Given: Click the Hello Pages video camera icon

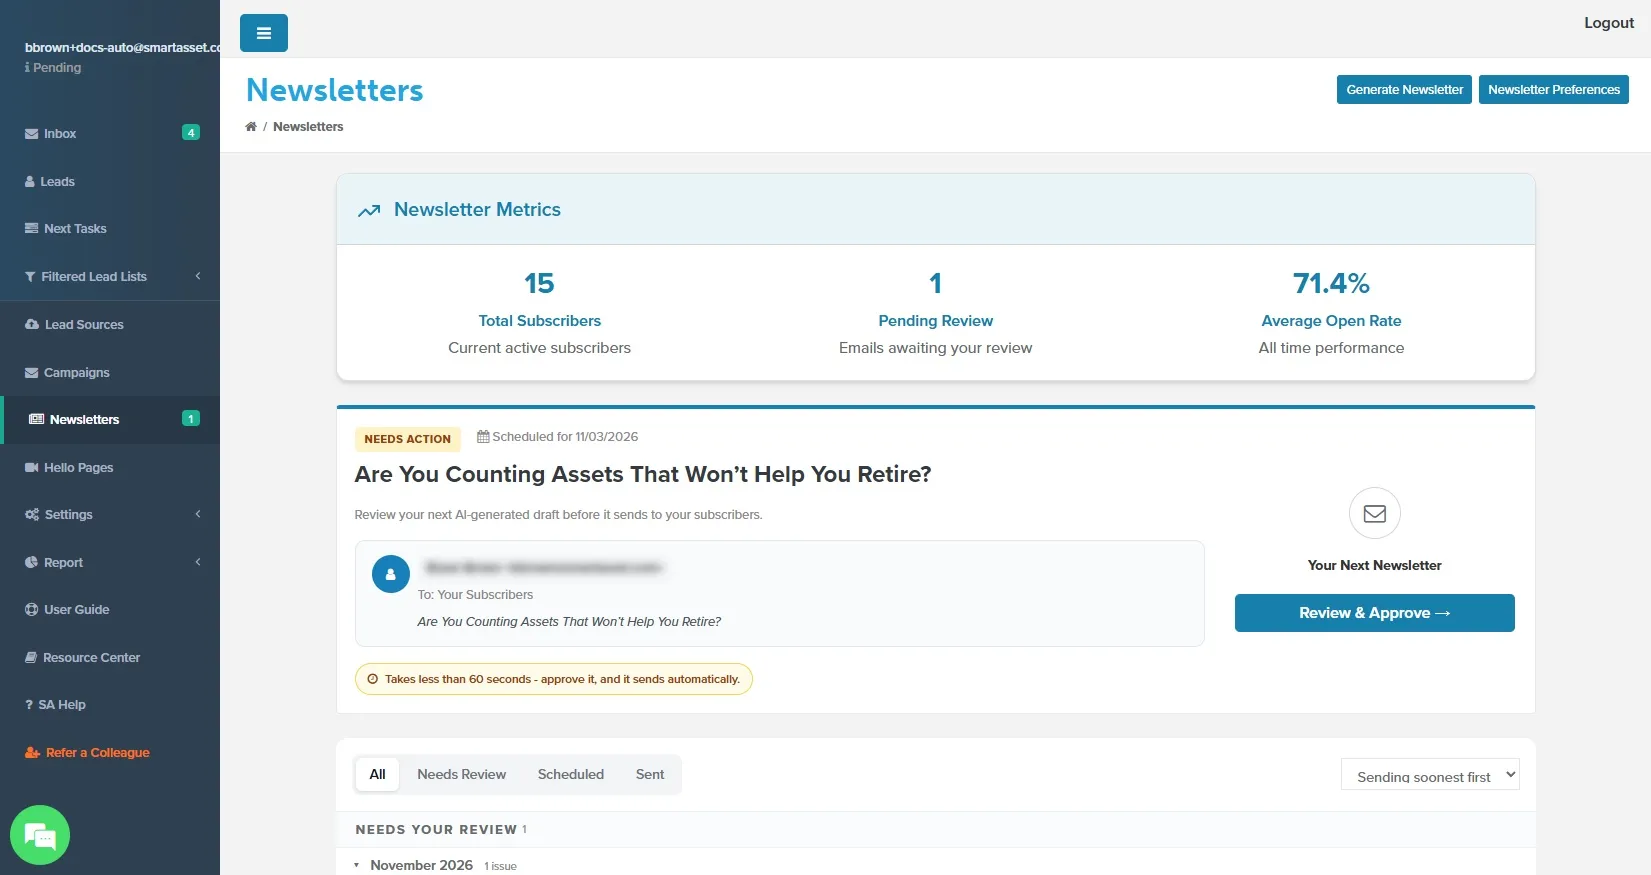Looking at the screenshot, I should (x=31, y=468).
